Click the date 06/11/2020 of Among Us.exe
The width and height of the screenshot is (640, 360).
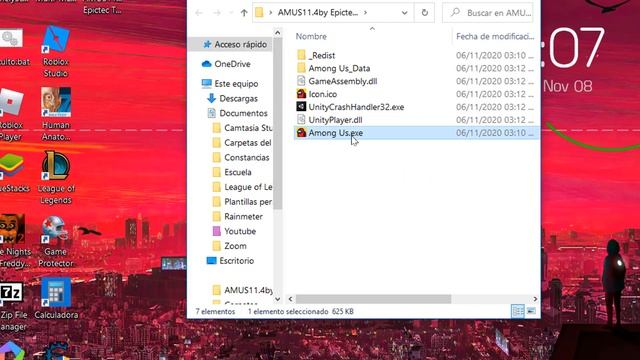[x=495, y=133]
